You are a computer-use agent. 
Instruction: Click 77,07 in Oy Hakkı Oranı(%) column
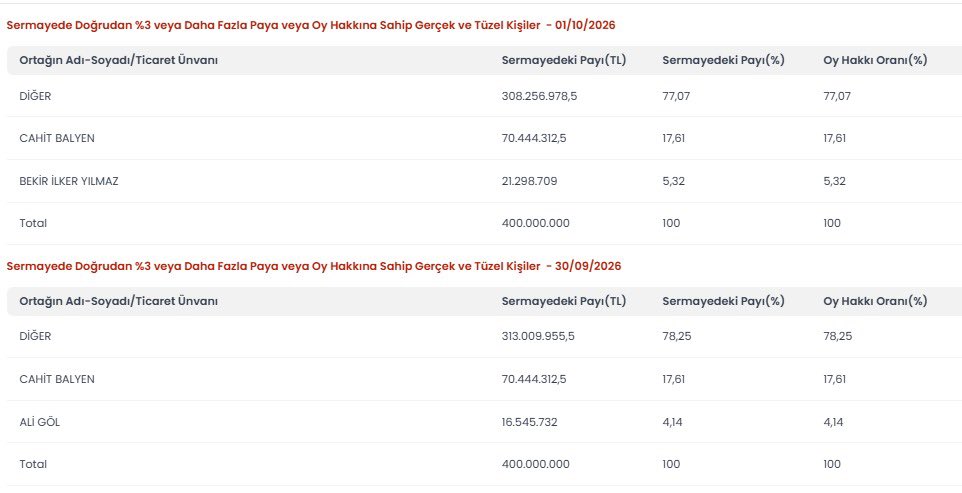click(x=837, y=96)
